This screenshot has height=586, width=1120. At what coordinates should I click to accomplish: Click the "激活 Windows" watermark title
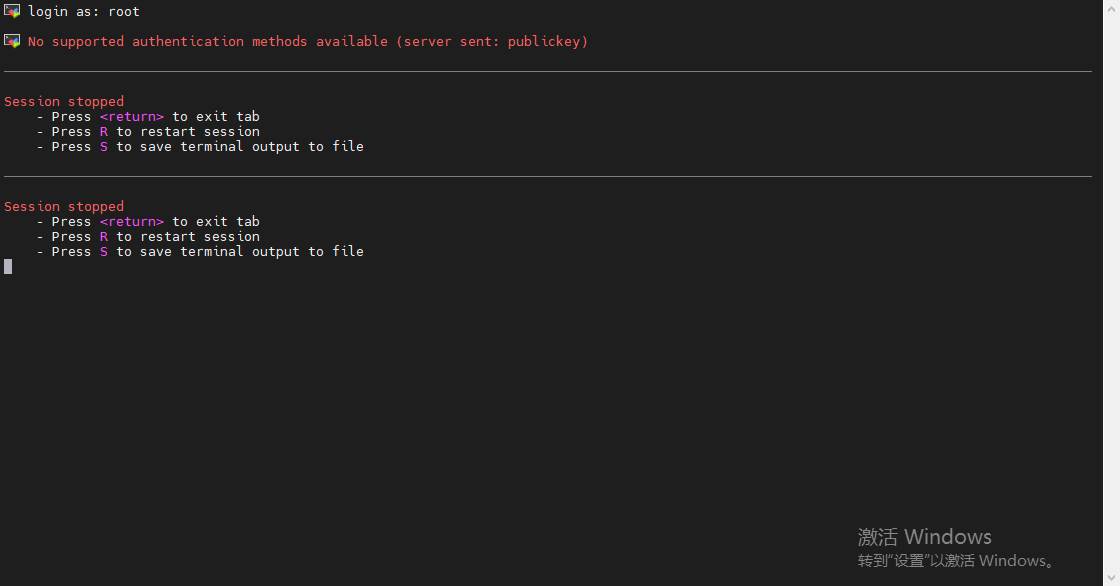[x=924, y=537]
